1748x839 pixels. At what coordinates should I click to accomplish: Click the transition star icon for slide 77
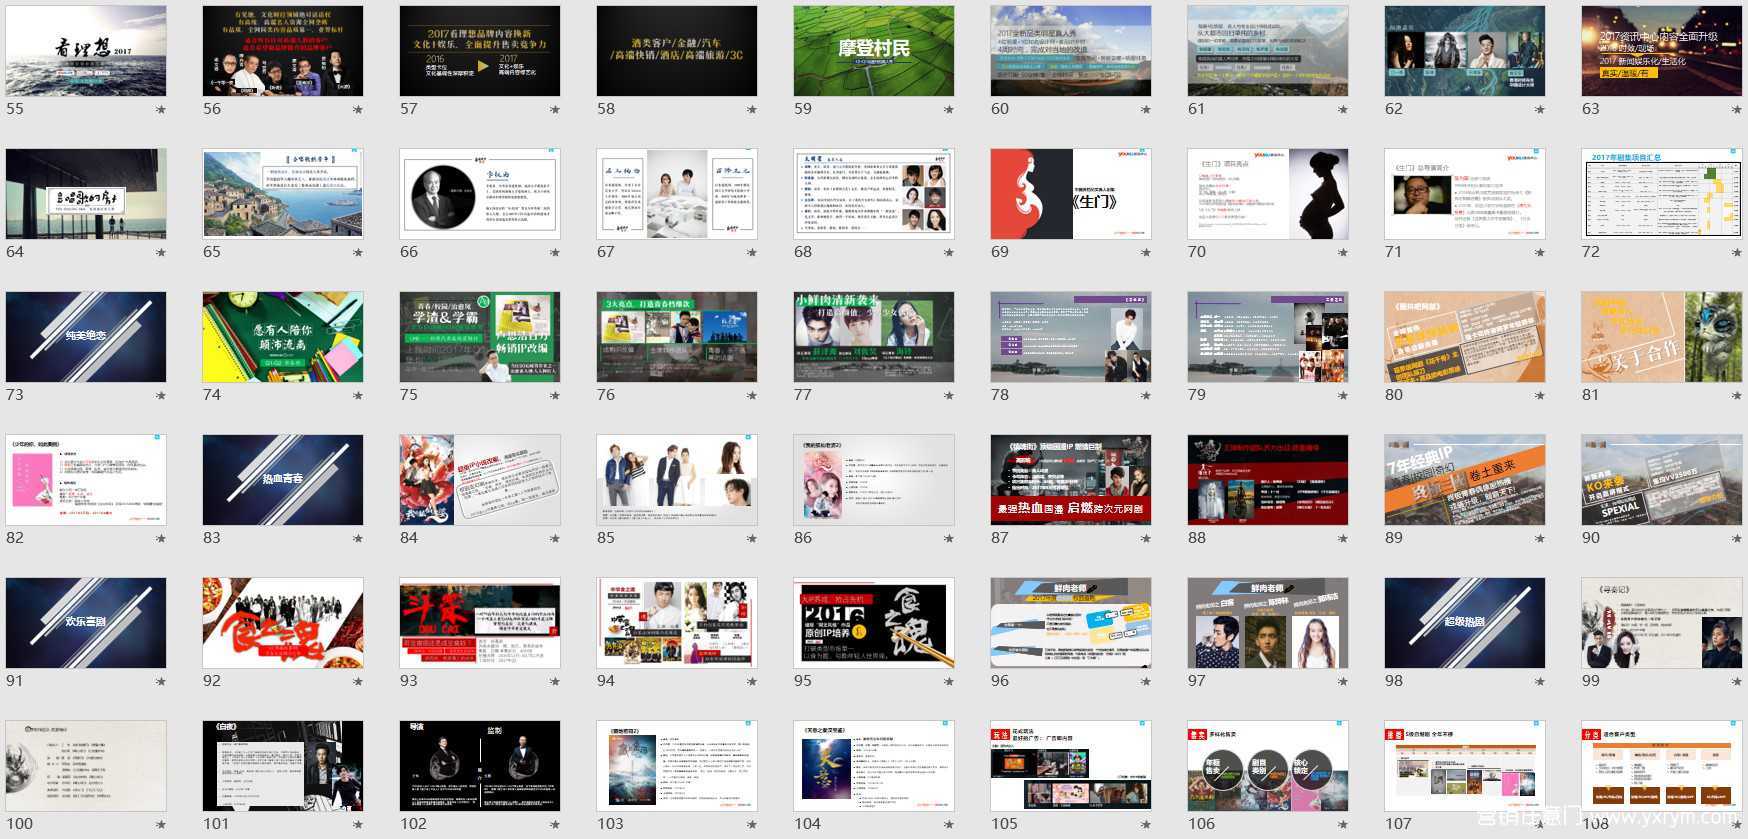click(949, 396)
